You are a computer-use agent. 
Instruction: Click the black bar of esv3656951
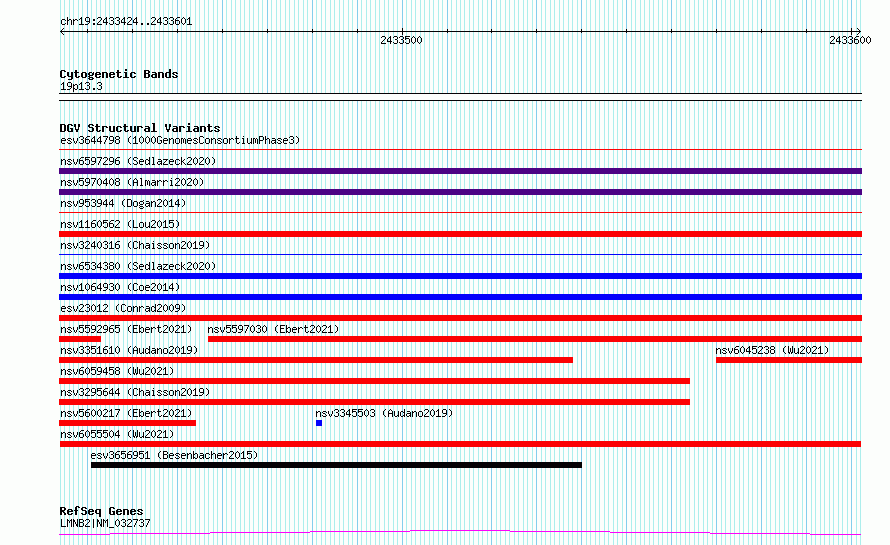[336, 465]
